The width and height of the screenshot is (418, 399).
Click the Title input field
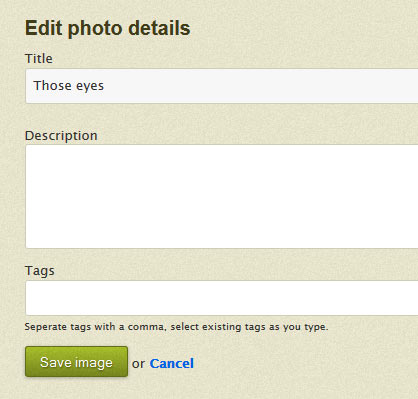pyautogui.click(x=222, y=86)
